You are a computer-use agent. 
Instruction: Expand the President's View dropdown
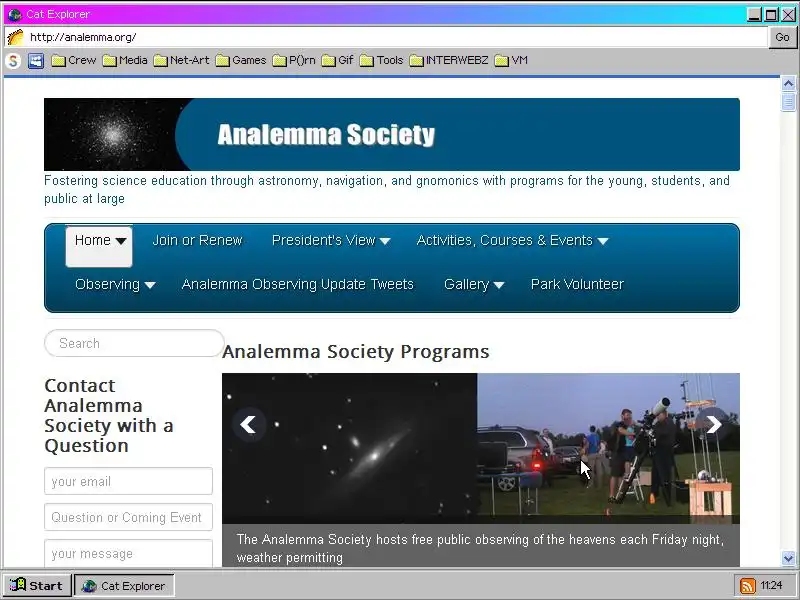tap(331, 240)
